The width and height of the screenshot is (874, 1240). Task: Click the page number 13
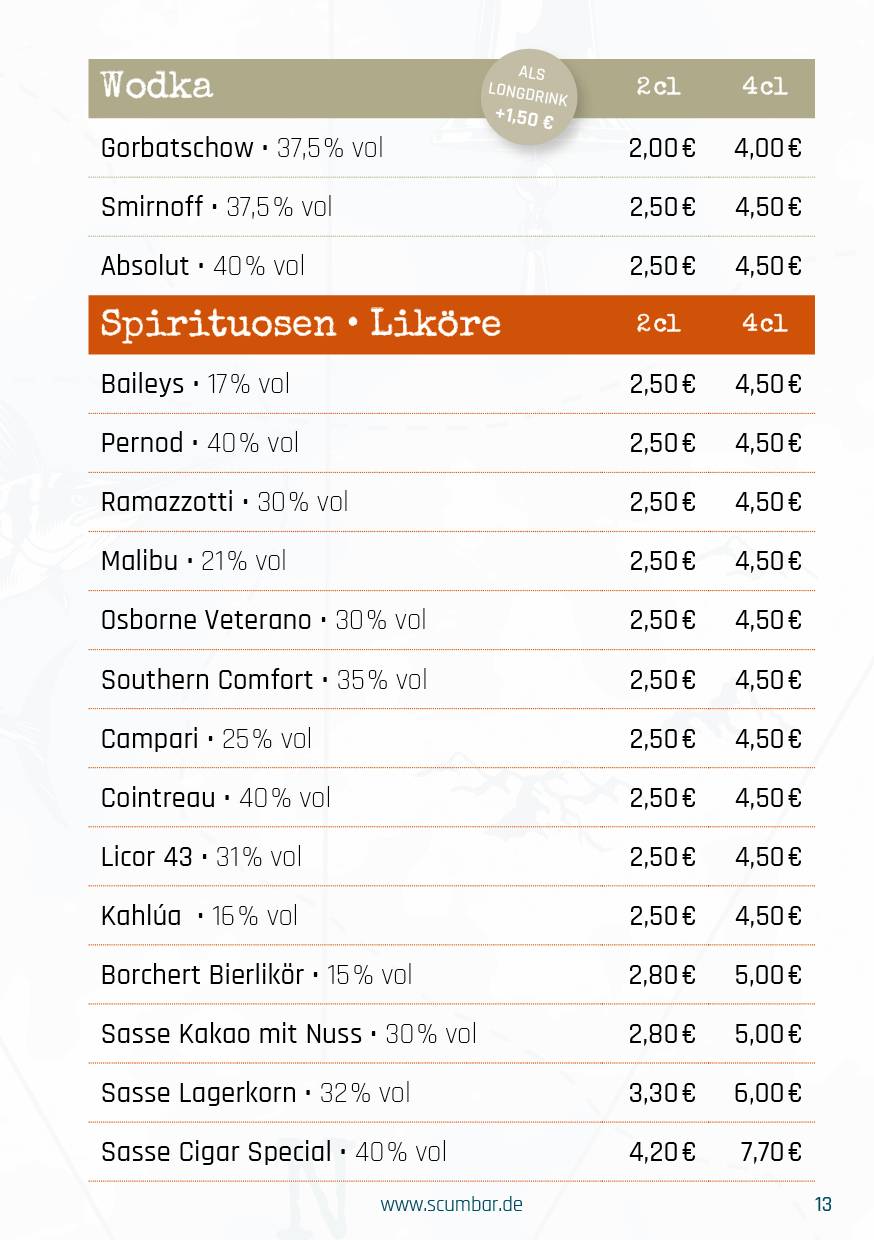[x=823, y=1204]
